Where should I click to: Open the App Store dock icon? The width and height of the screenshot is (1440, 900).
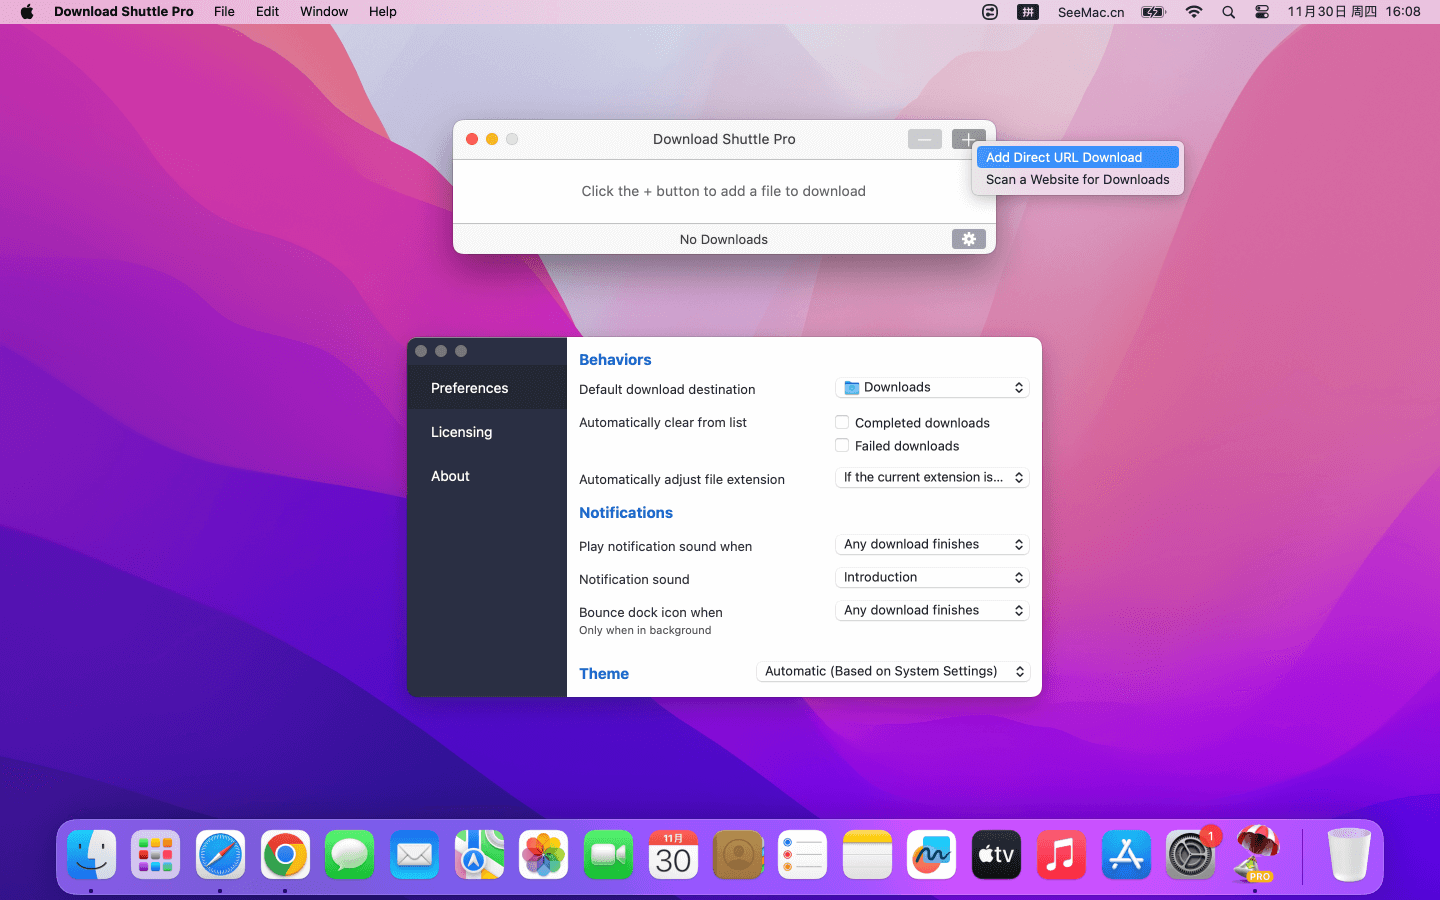tap(1126, 855)
